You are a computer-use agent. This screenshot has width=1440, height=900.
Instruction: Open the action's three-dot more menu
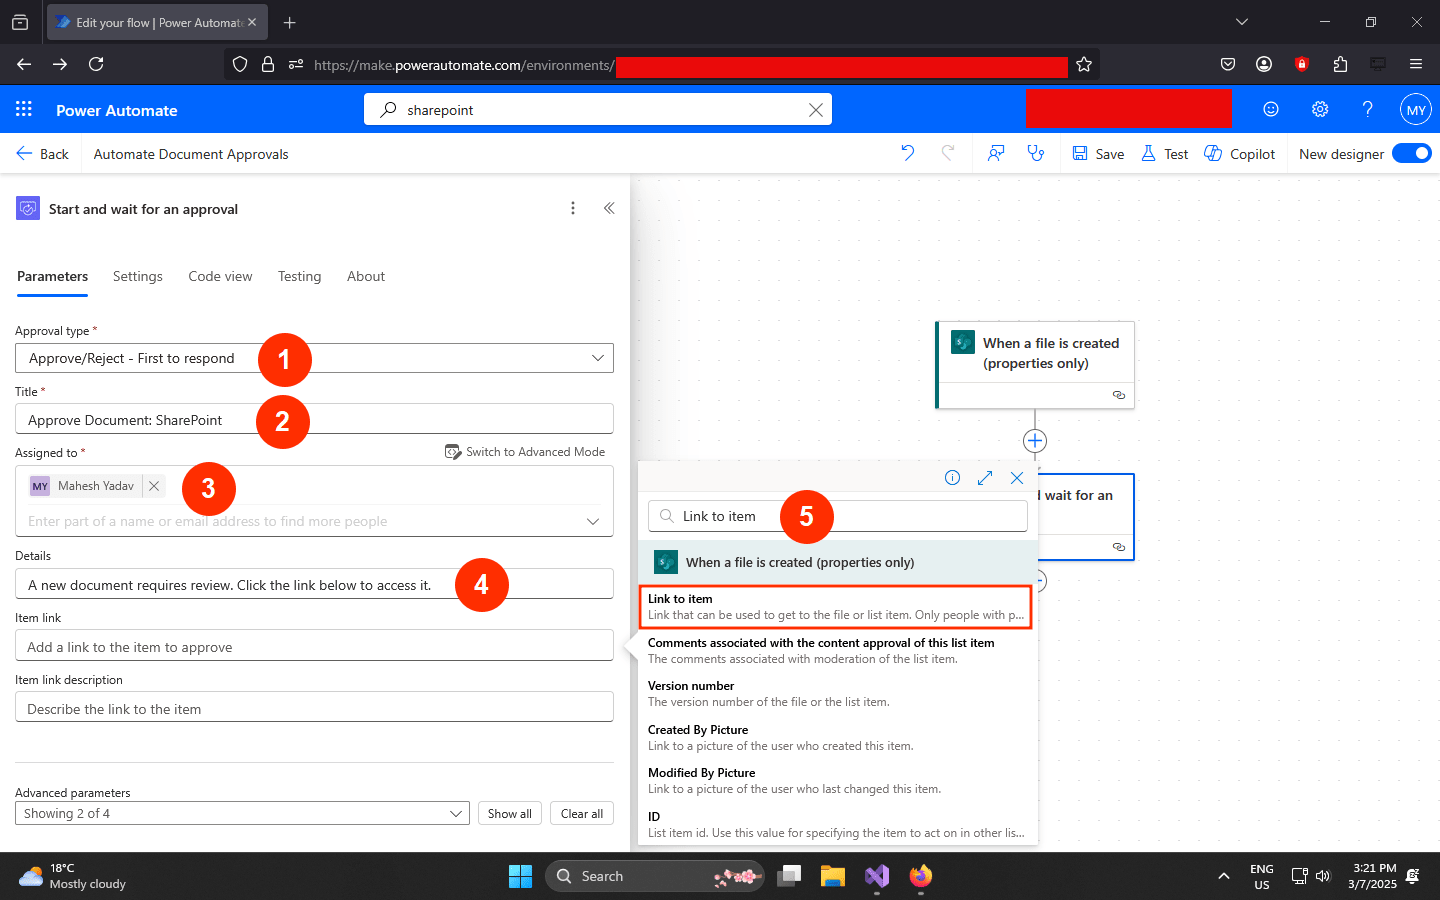point(573,208)
